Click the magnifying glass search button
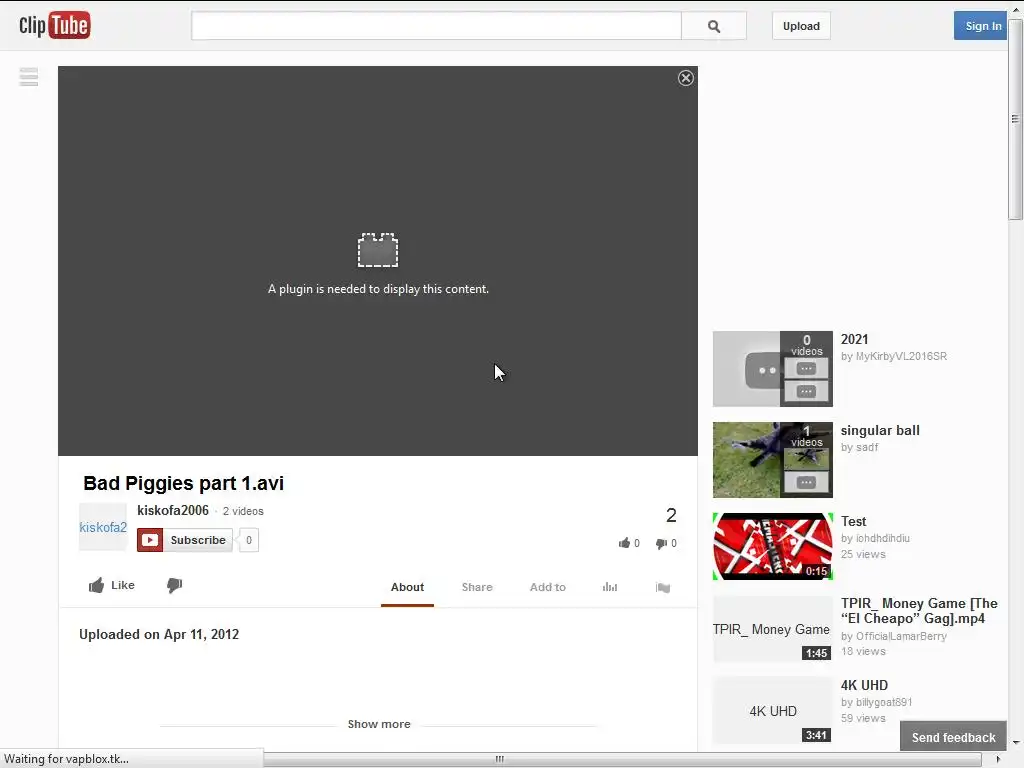Image resolution: width=1024 pixels, height=768 pixels. pyautogui.click(x=714, y=26)
